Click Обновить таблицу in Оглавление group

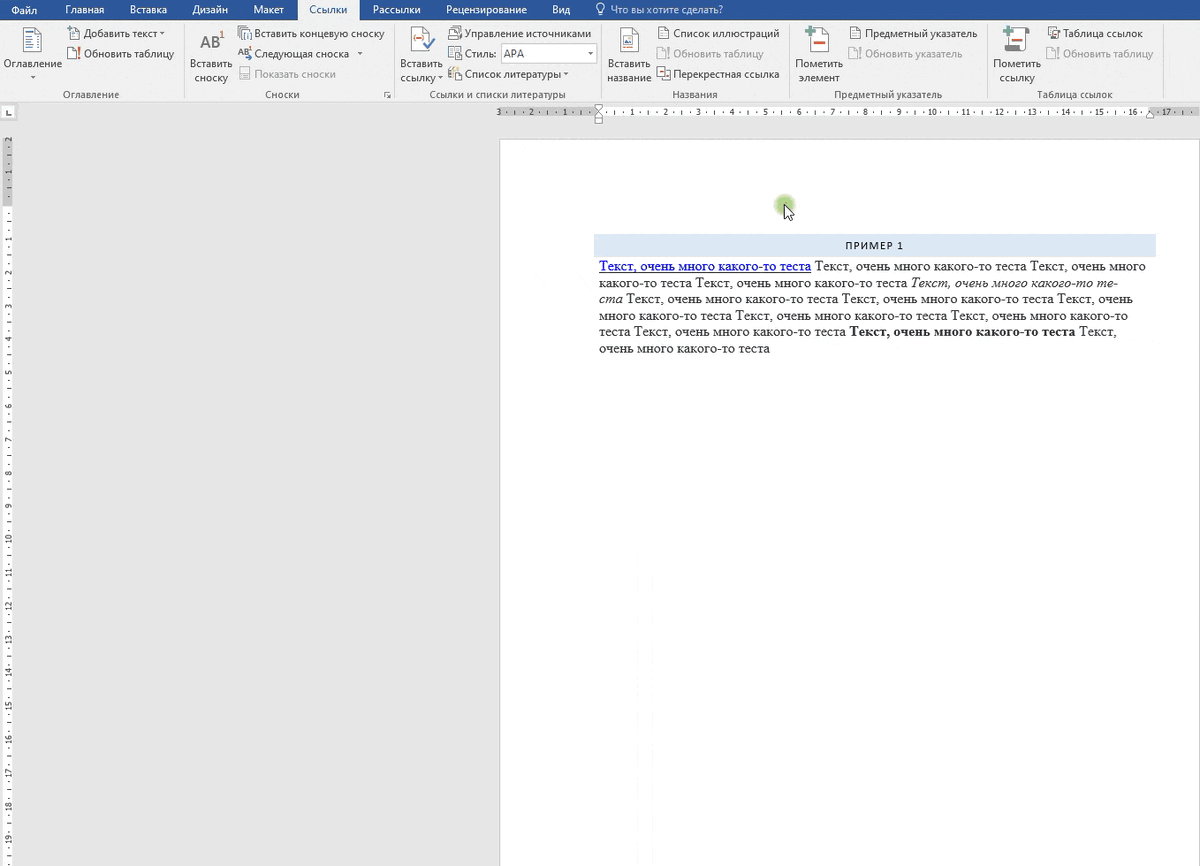pos(120,54)
